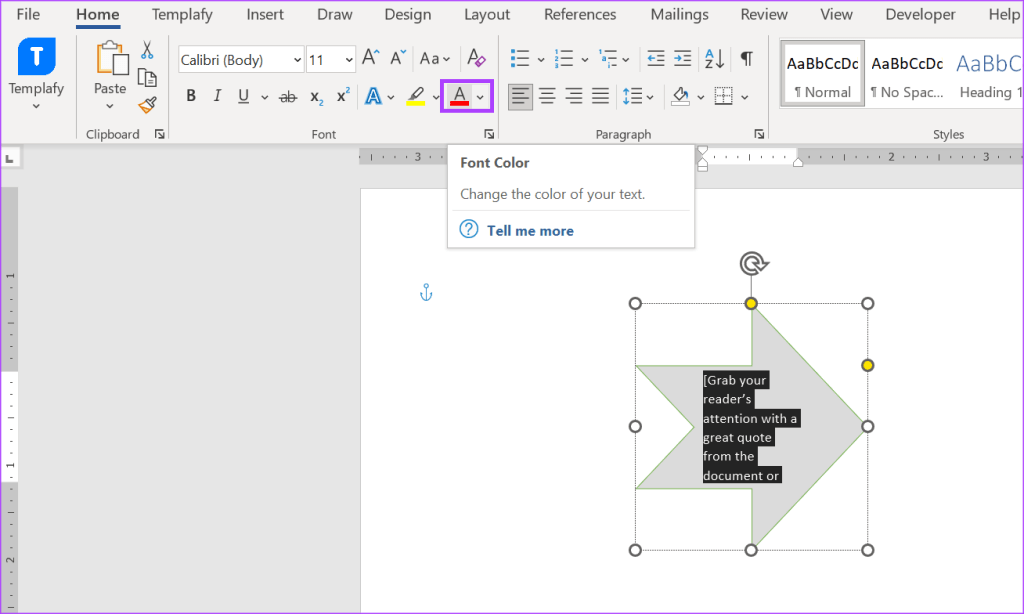Click the Subscript icon
This screenshot has height=614, width=1024.
click(316, 96)
